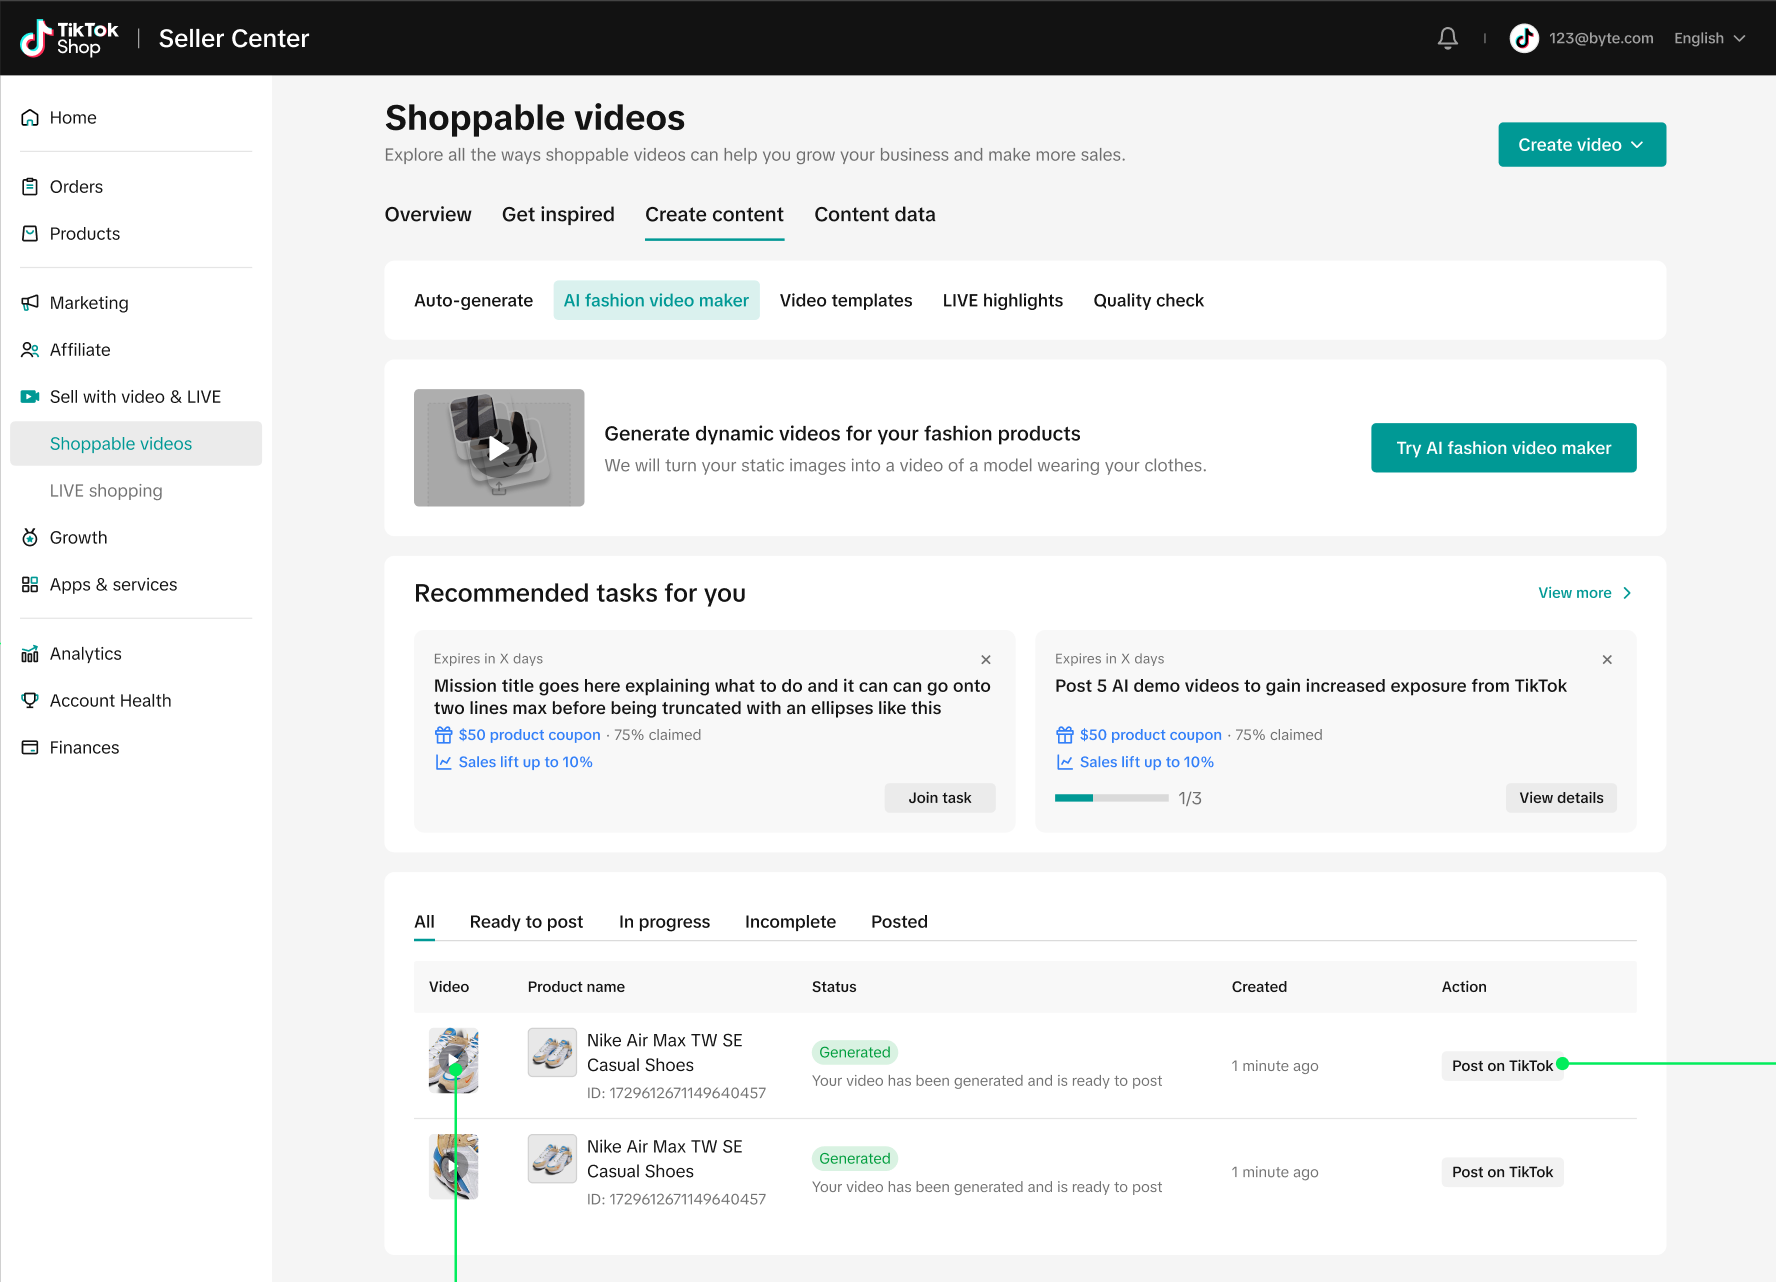Play the AI fashion promo video thumbnail
This screenshot has width=1776, height=1282.
coord(498,448)
